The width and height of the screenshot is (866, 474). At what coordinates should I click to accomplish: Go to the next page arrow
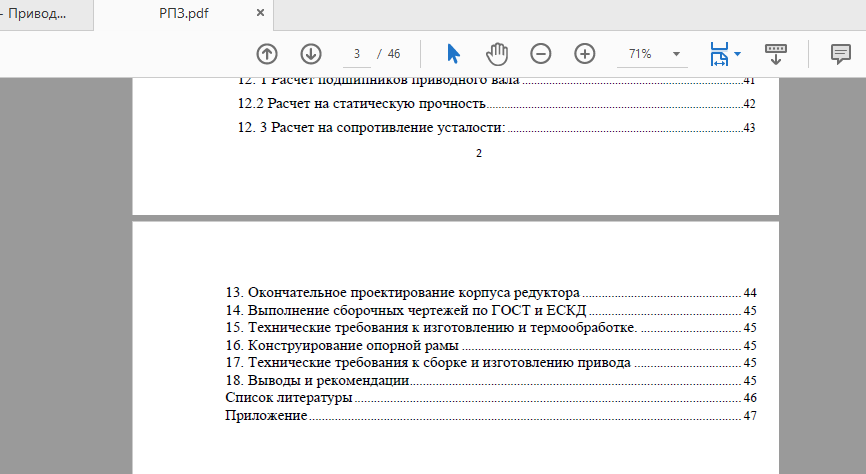311,54
